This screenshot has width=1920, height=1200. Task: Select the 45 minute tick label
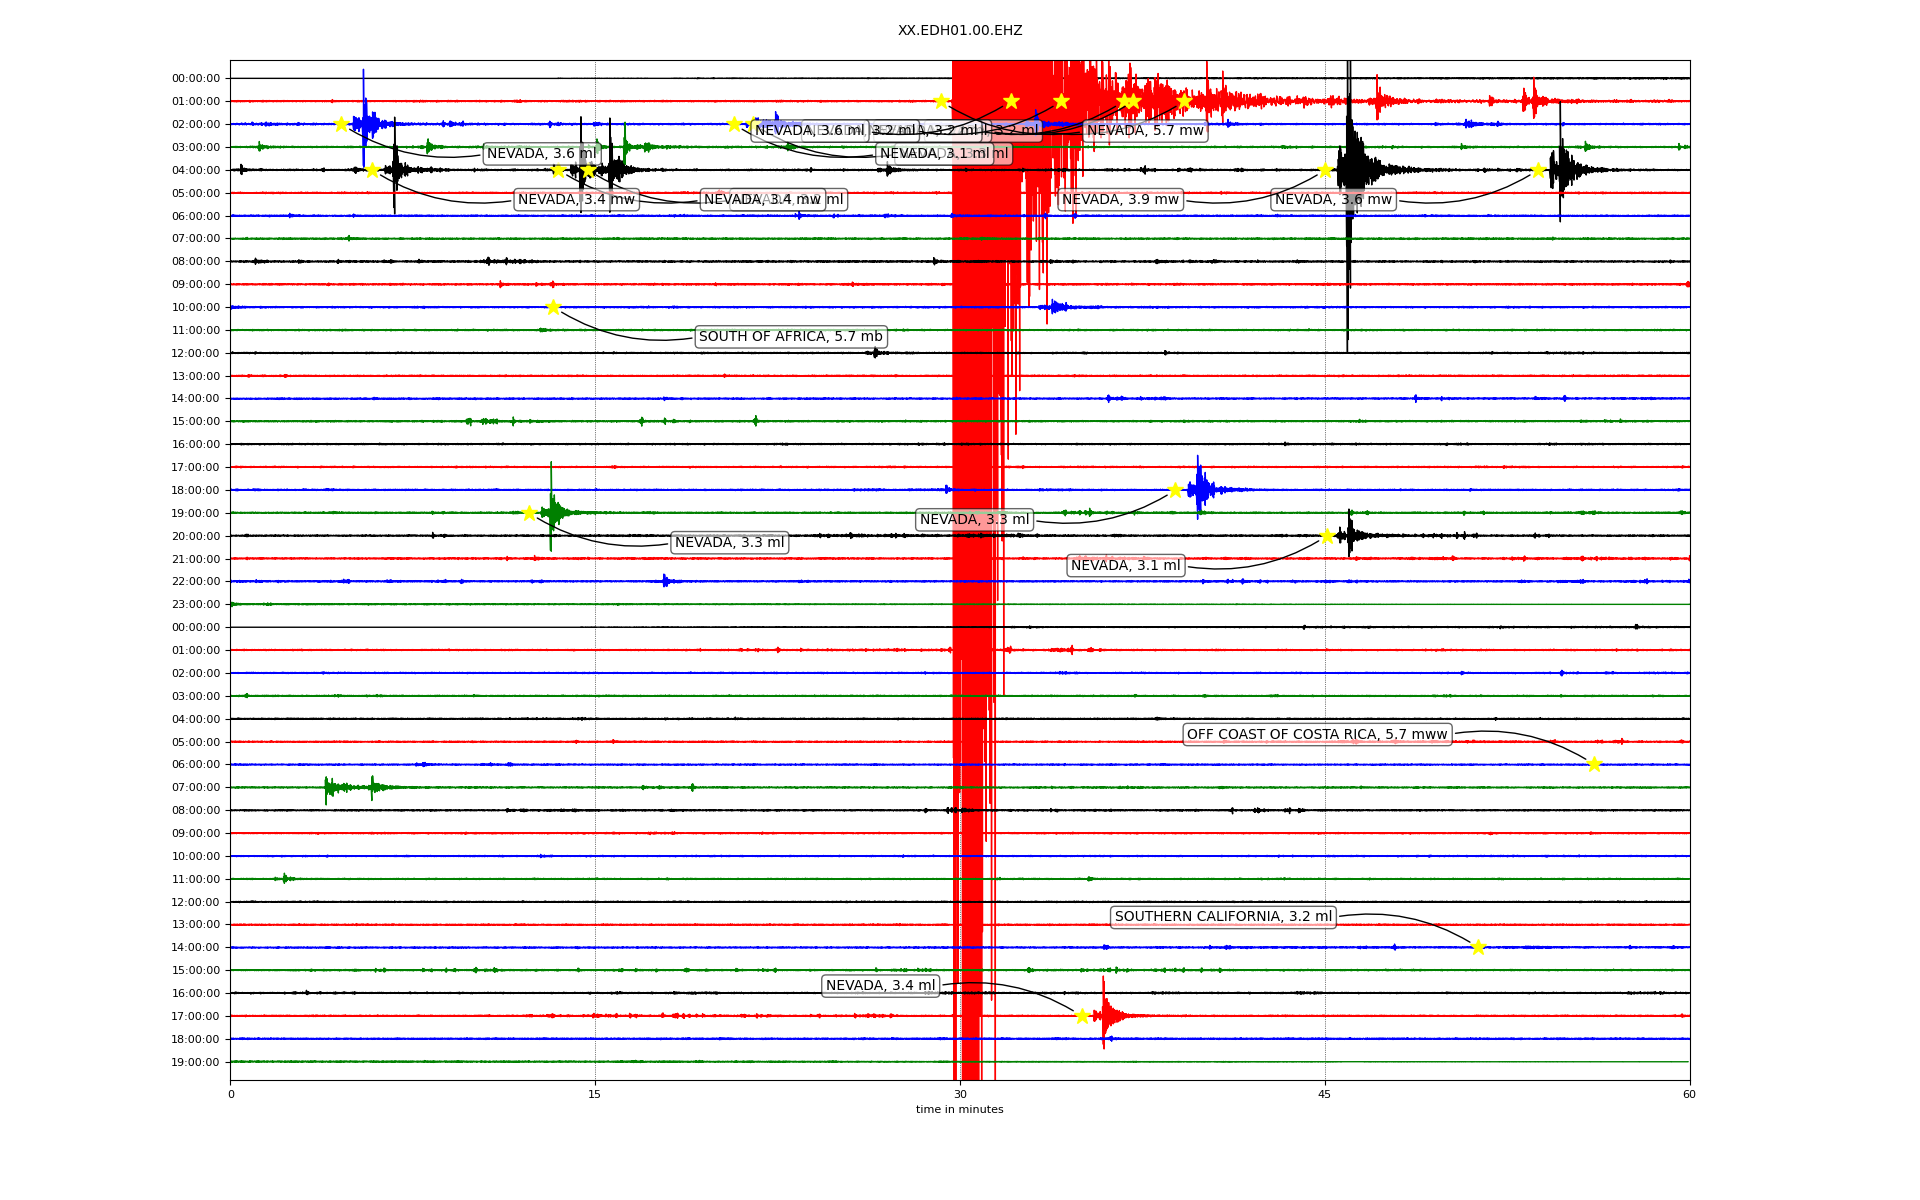coord(1324,1094)
